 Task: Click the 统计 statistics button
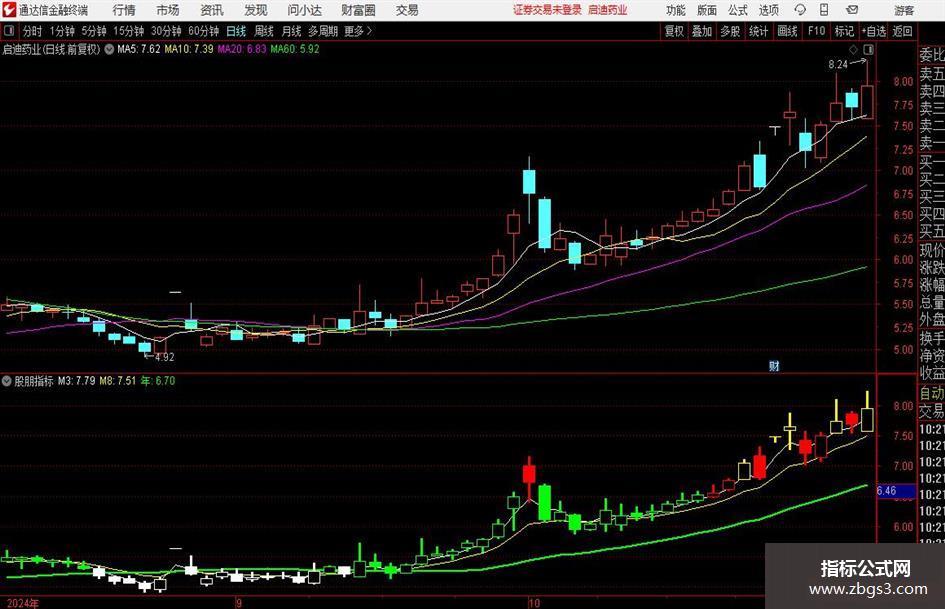point(758,31)
